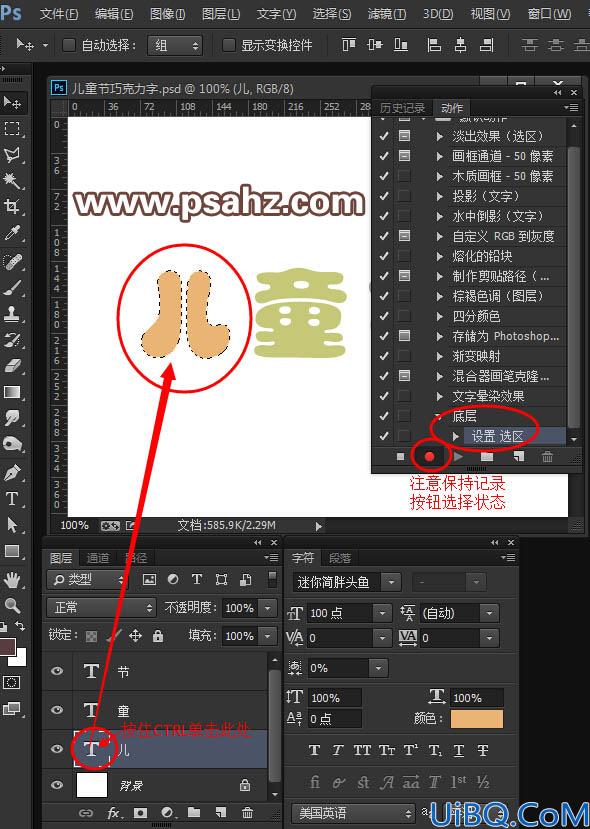This screenshot has width=590, height=829.
Task: Select the Horizontal Type tool
Action: (x=12, y=499)
